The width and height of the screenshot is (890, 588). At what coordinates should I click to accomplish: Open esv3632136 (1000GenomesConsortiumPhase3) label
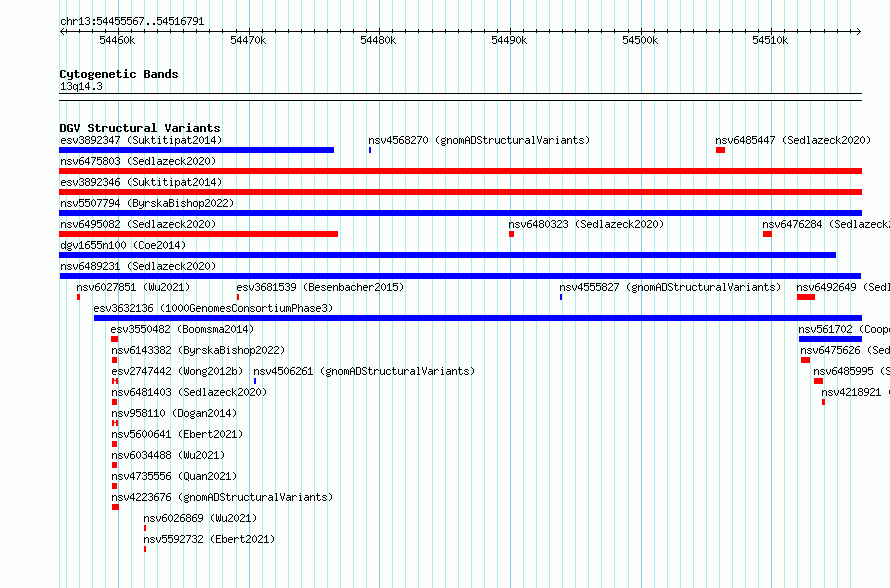point(213,308)
